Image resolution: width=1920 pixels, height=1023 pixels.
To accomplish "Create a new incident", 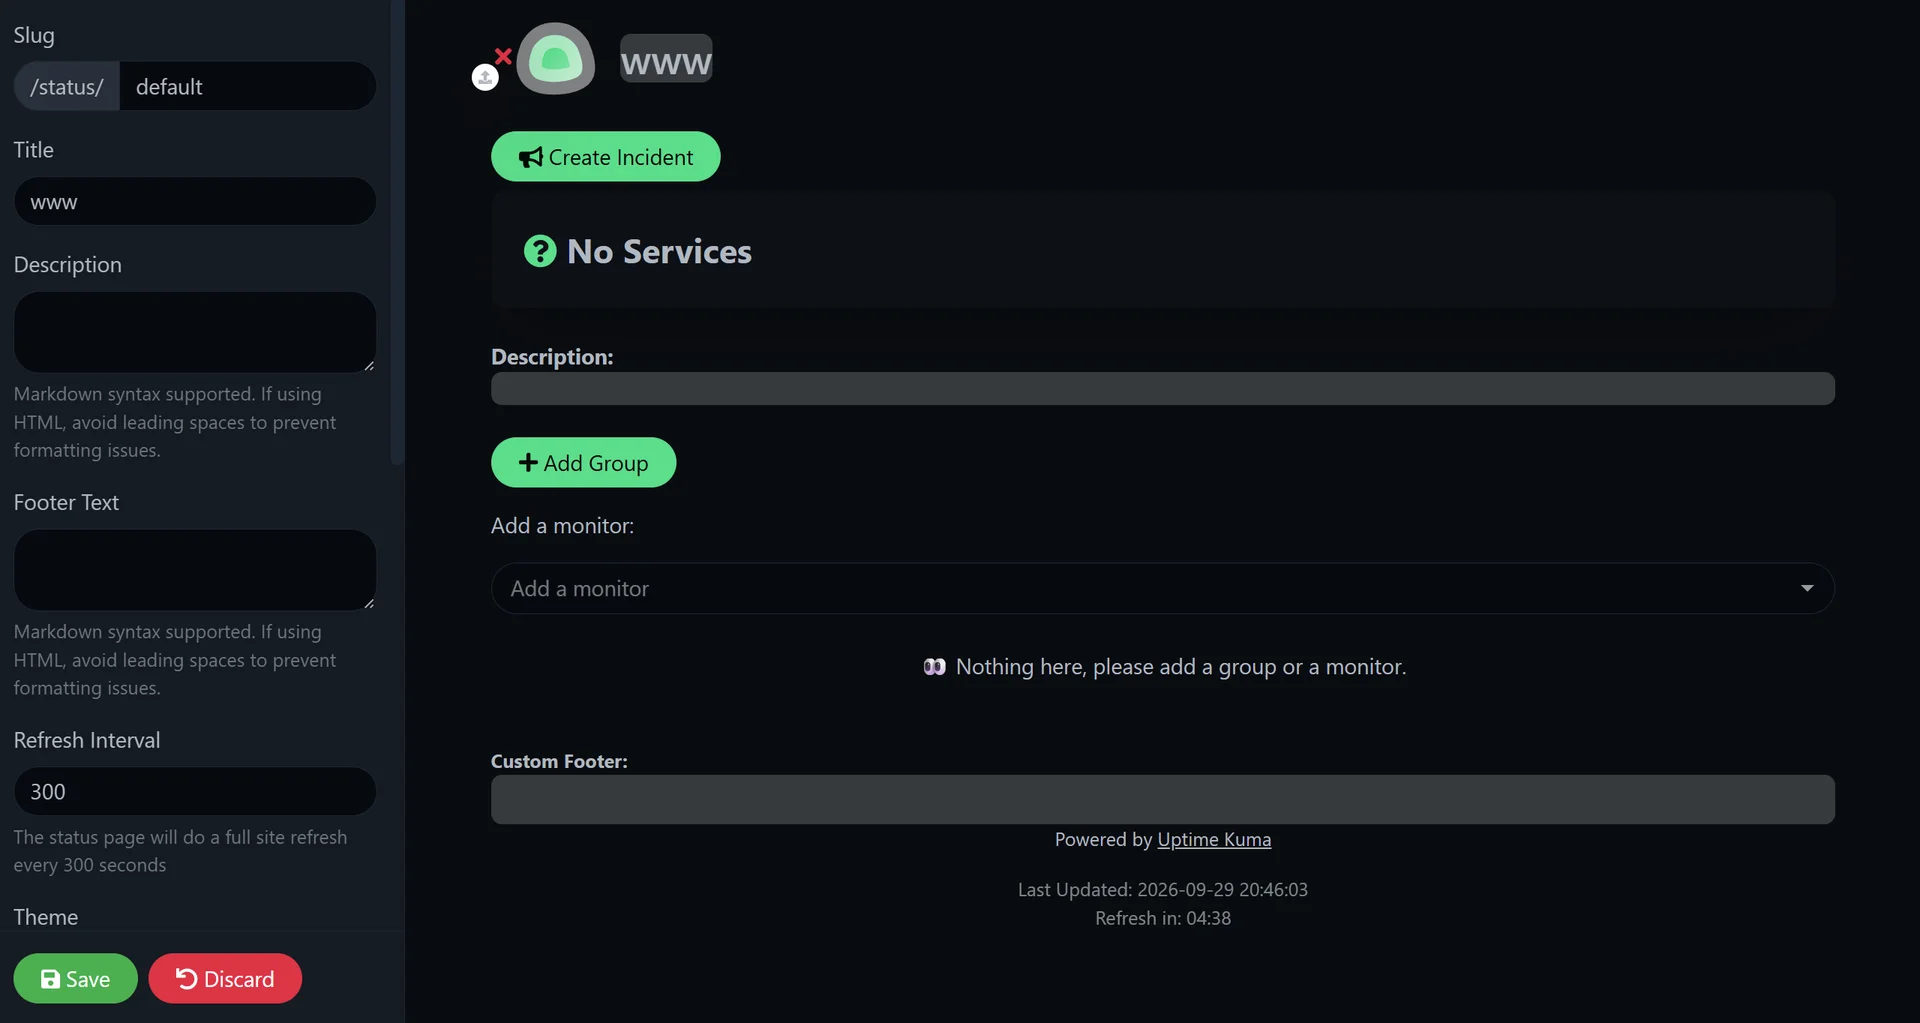I will coord(605,157).
